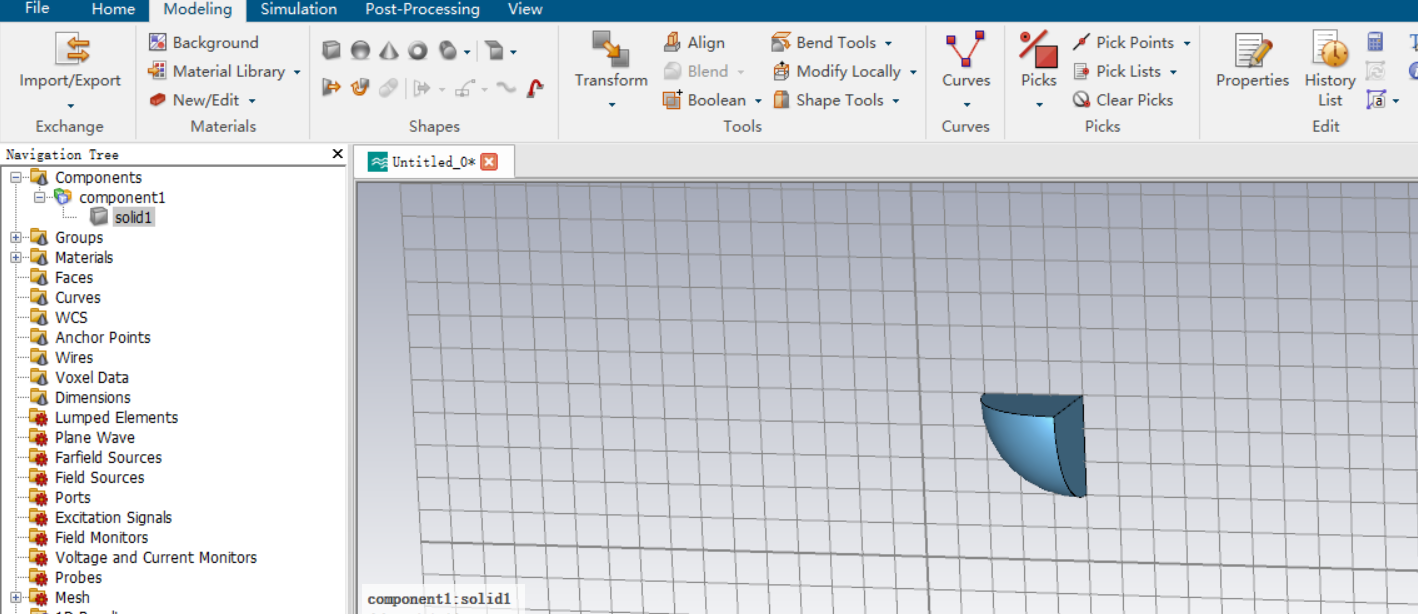Select the Ports tree item
The width and height of the screenshot is (1418, 614).
(x=72, y=497)
